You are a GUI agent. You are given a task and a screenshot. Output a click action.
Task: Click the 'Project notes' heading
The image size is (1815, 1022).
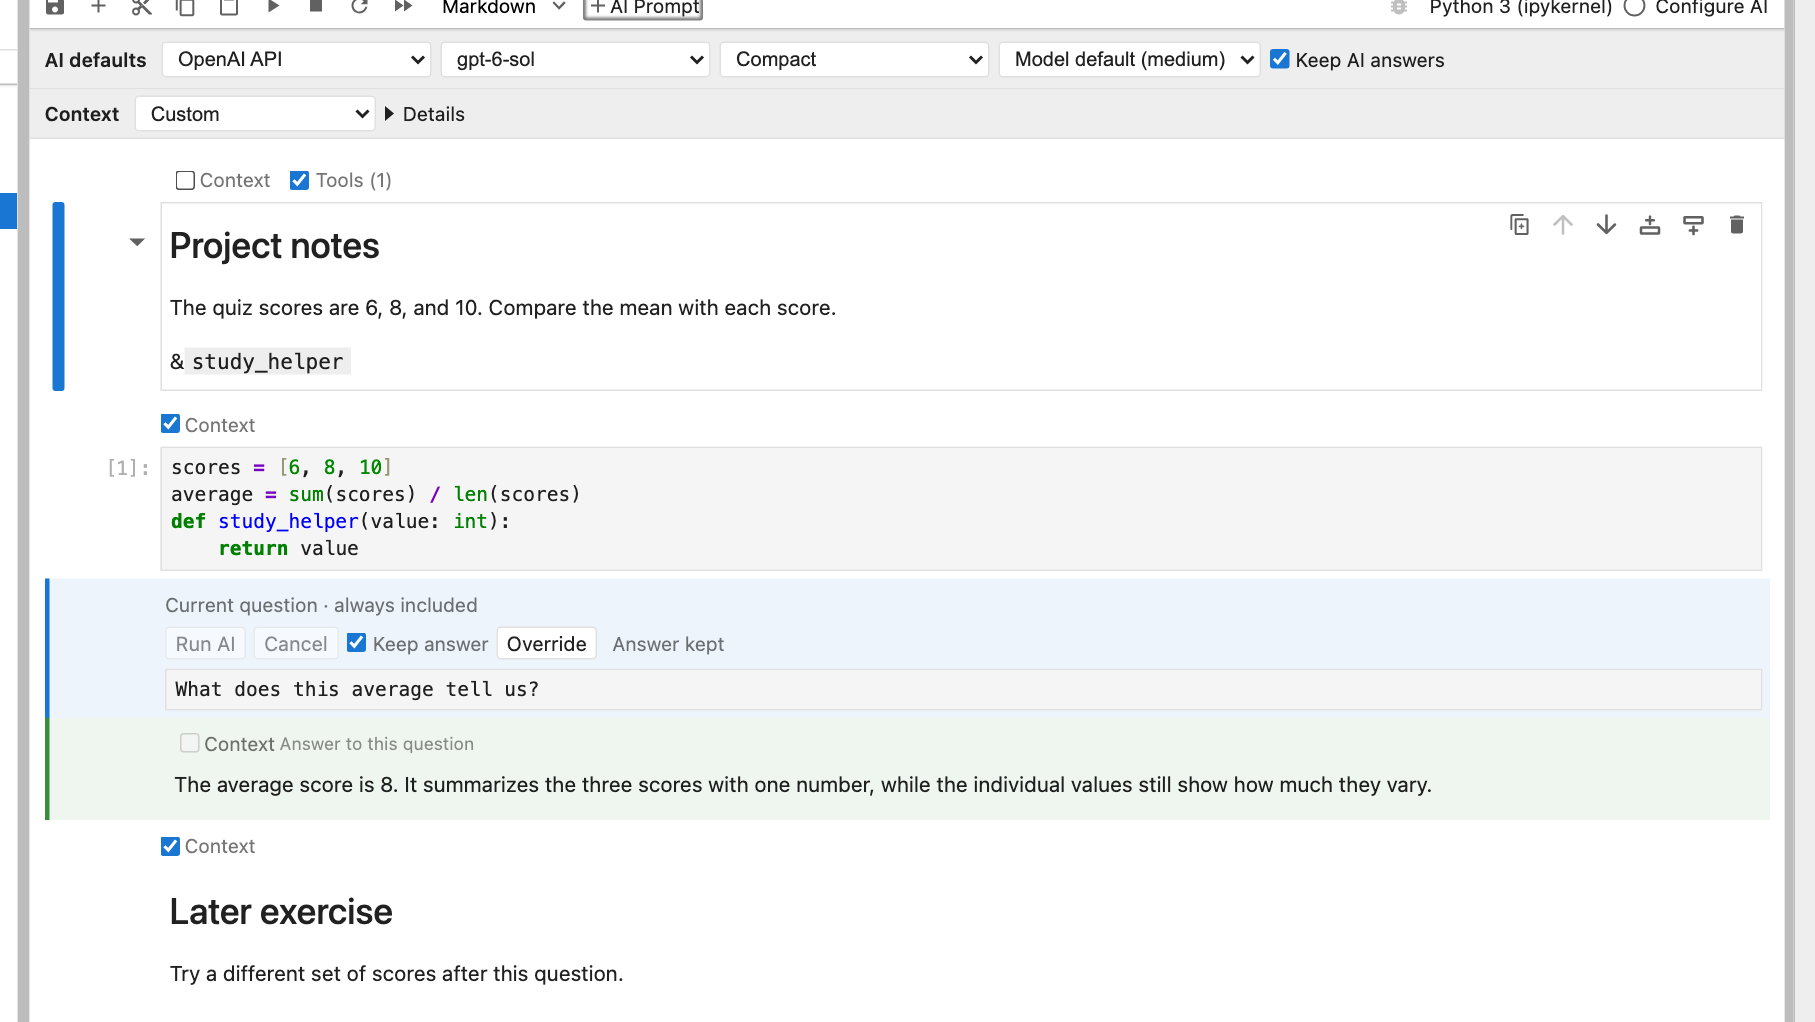[275, 246]
